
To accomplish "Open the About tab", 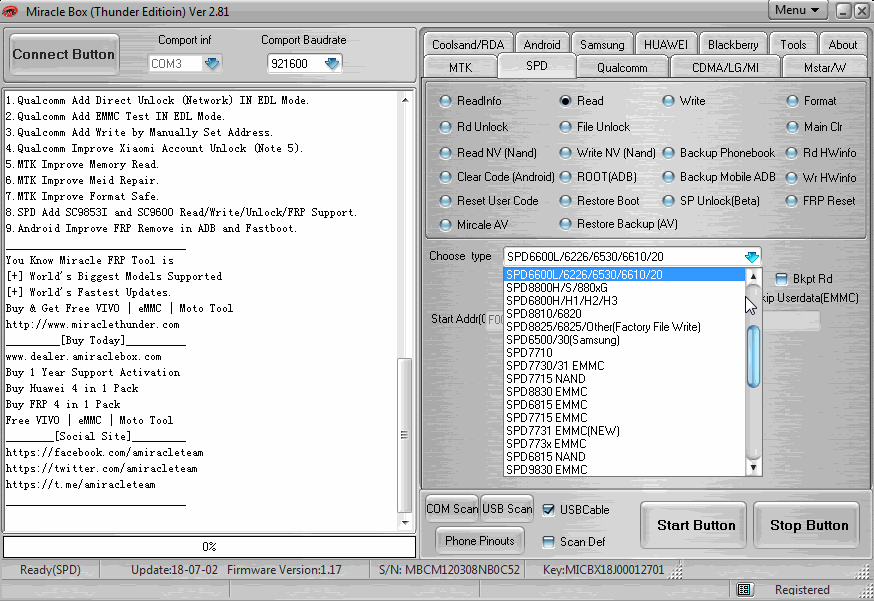I will pyautogui.click(x=842, y=45).
